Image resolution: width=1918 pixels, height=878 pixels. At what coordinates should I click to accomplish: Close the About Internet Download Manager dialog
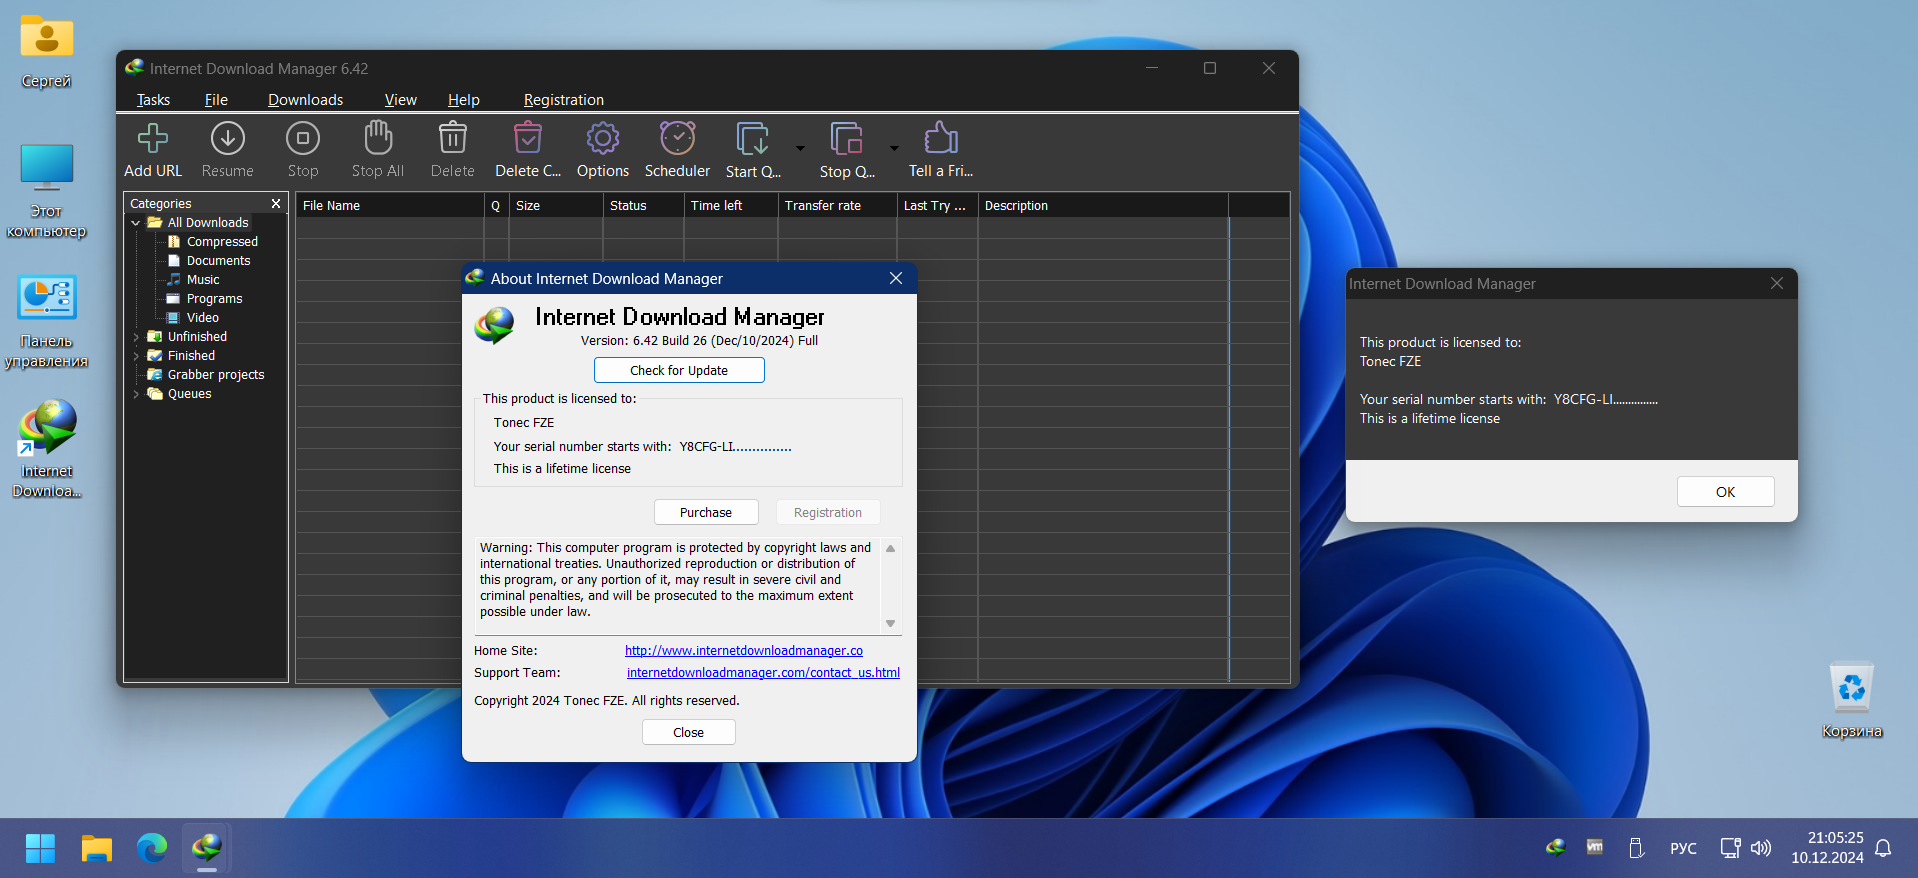896,278
